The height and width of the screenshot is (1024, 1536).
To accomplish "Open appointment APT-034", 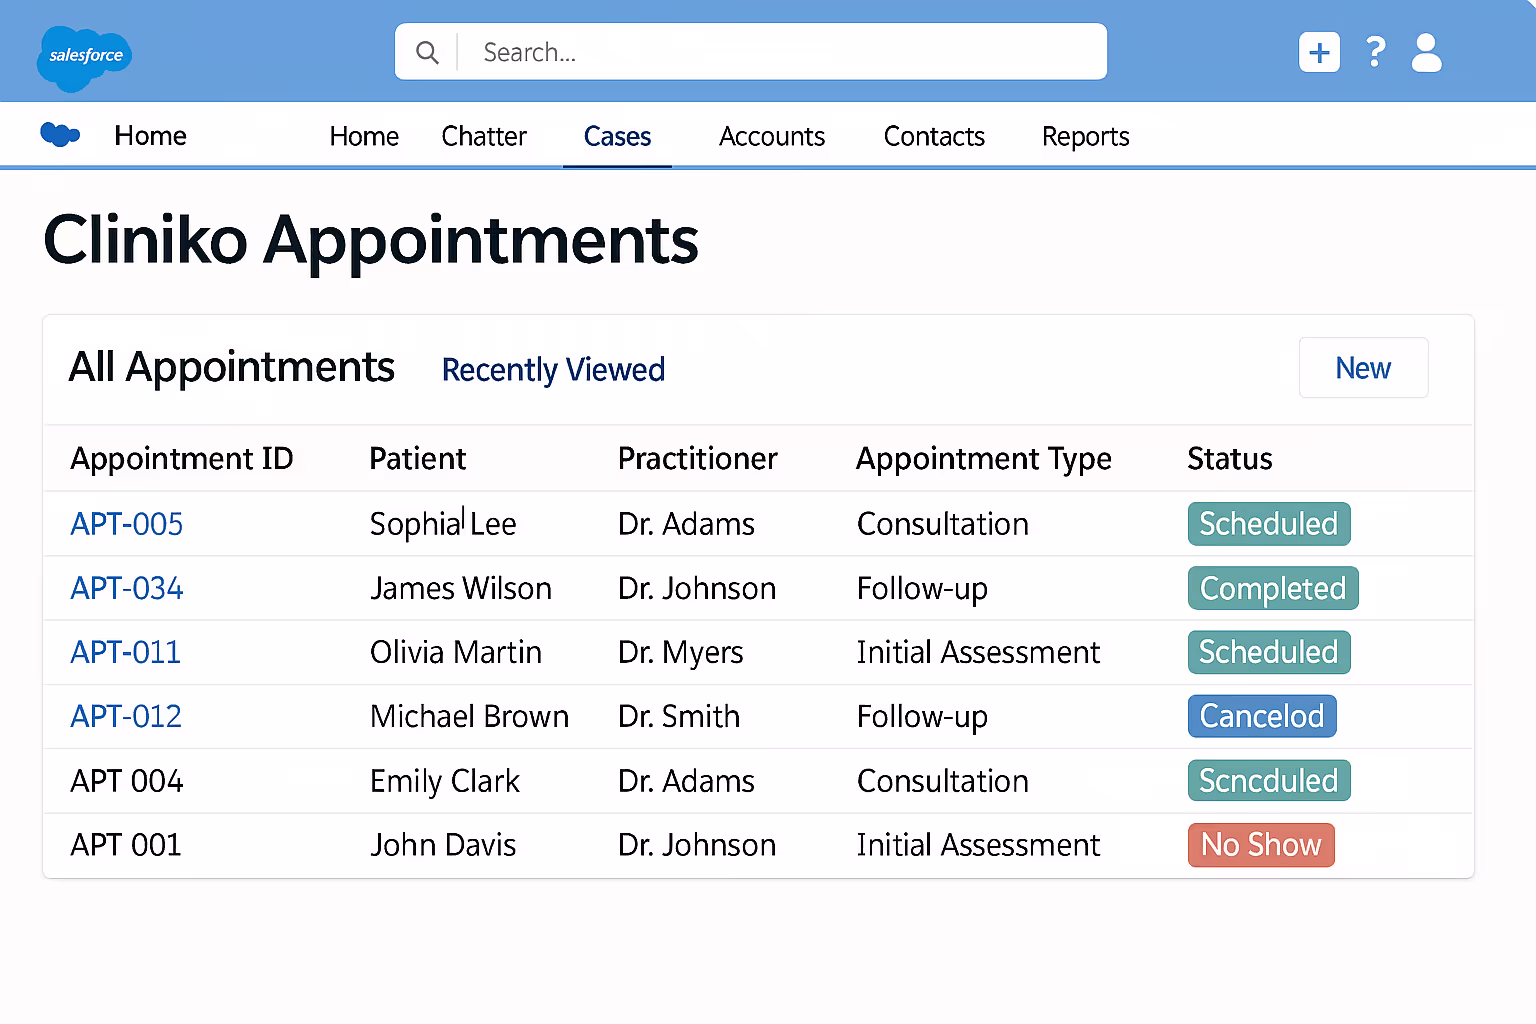I will 127,588.
